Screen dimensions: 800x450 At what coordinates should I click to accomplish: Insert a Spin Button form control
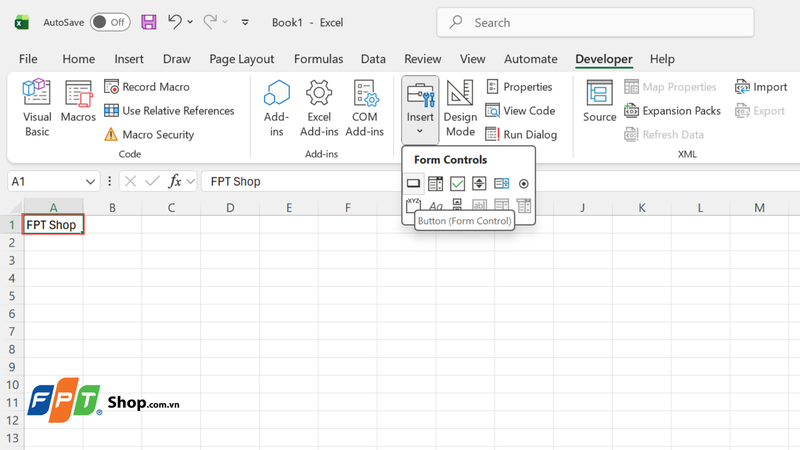tap(479, 183)
